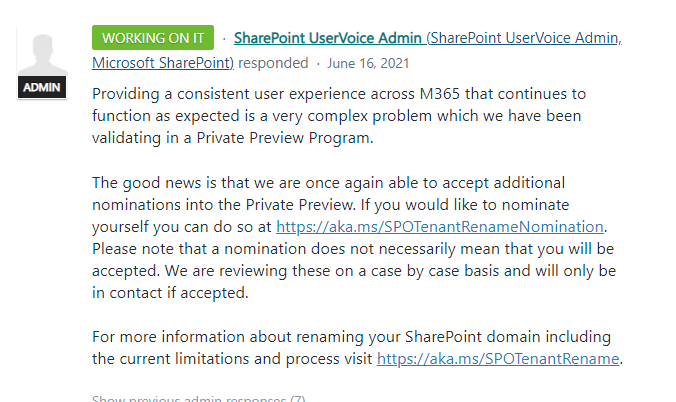Open the Microsoft SharePoint) link
Viewport: 676px width, 402px height.
coord(163,63)
